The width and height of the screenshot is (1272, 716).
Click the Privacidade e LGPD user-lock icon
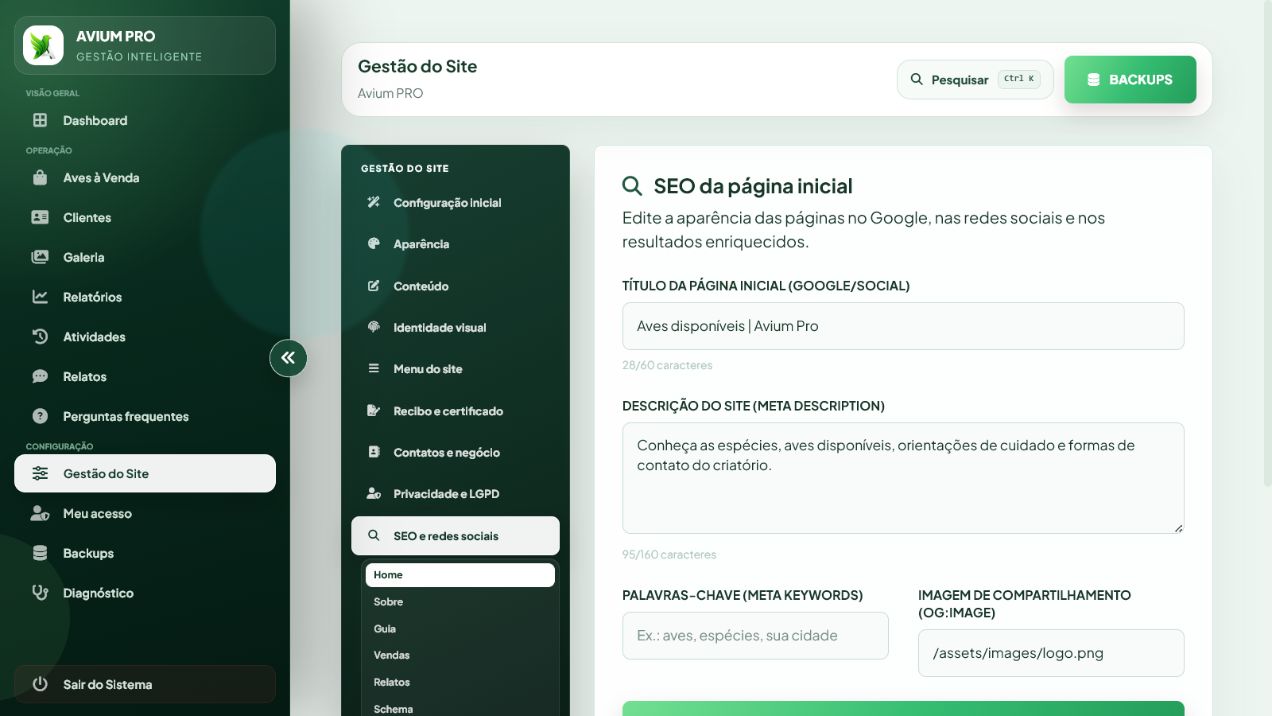coord(374,494)
